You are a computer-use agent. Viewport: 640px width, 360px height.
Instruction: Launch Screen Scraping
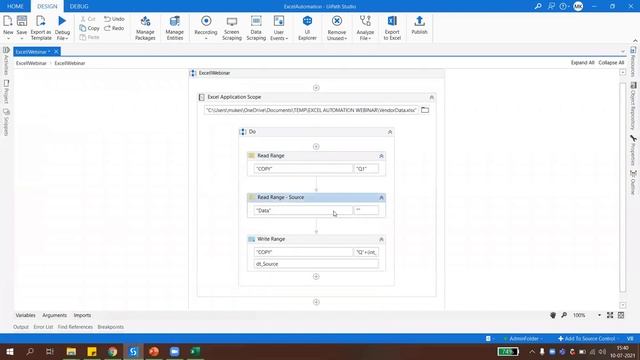pyautogui.click(x=232, y=27)
